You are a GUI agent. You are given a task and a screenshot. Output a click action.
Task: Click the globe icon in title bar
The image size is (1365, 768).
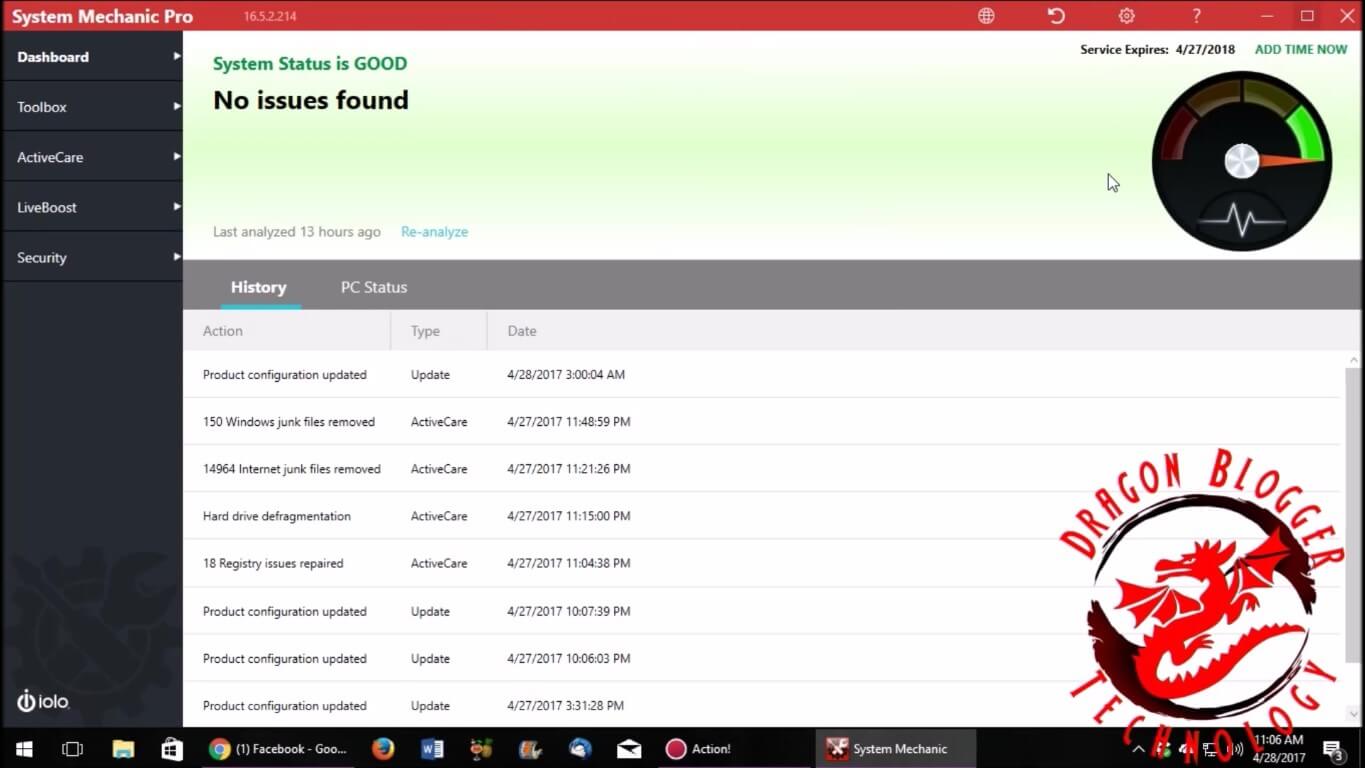pos(986,16)
